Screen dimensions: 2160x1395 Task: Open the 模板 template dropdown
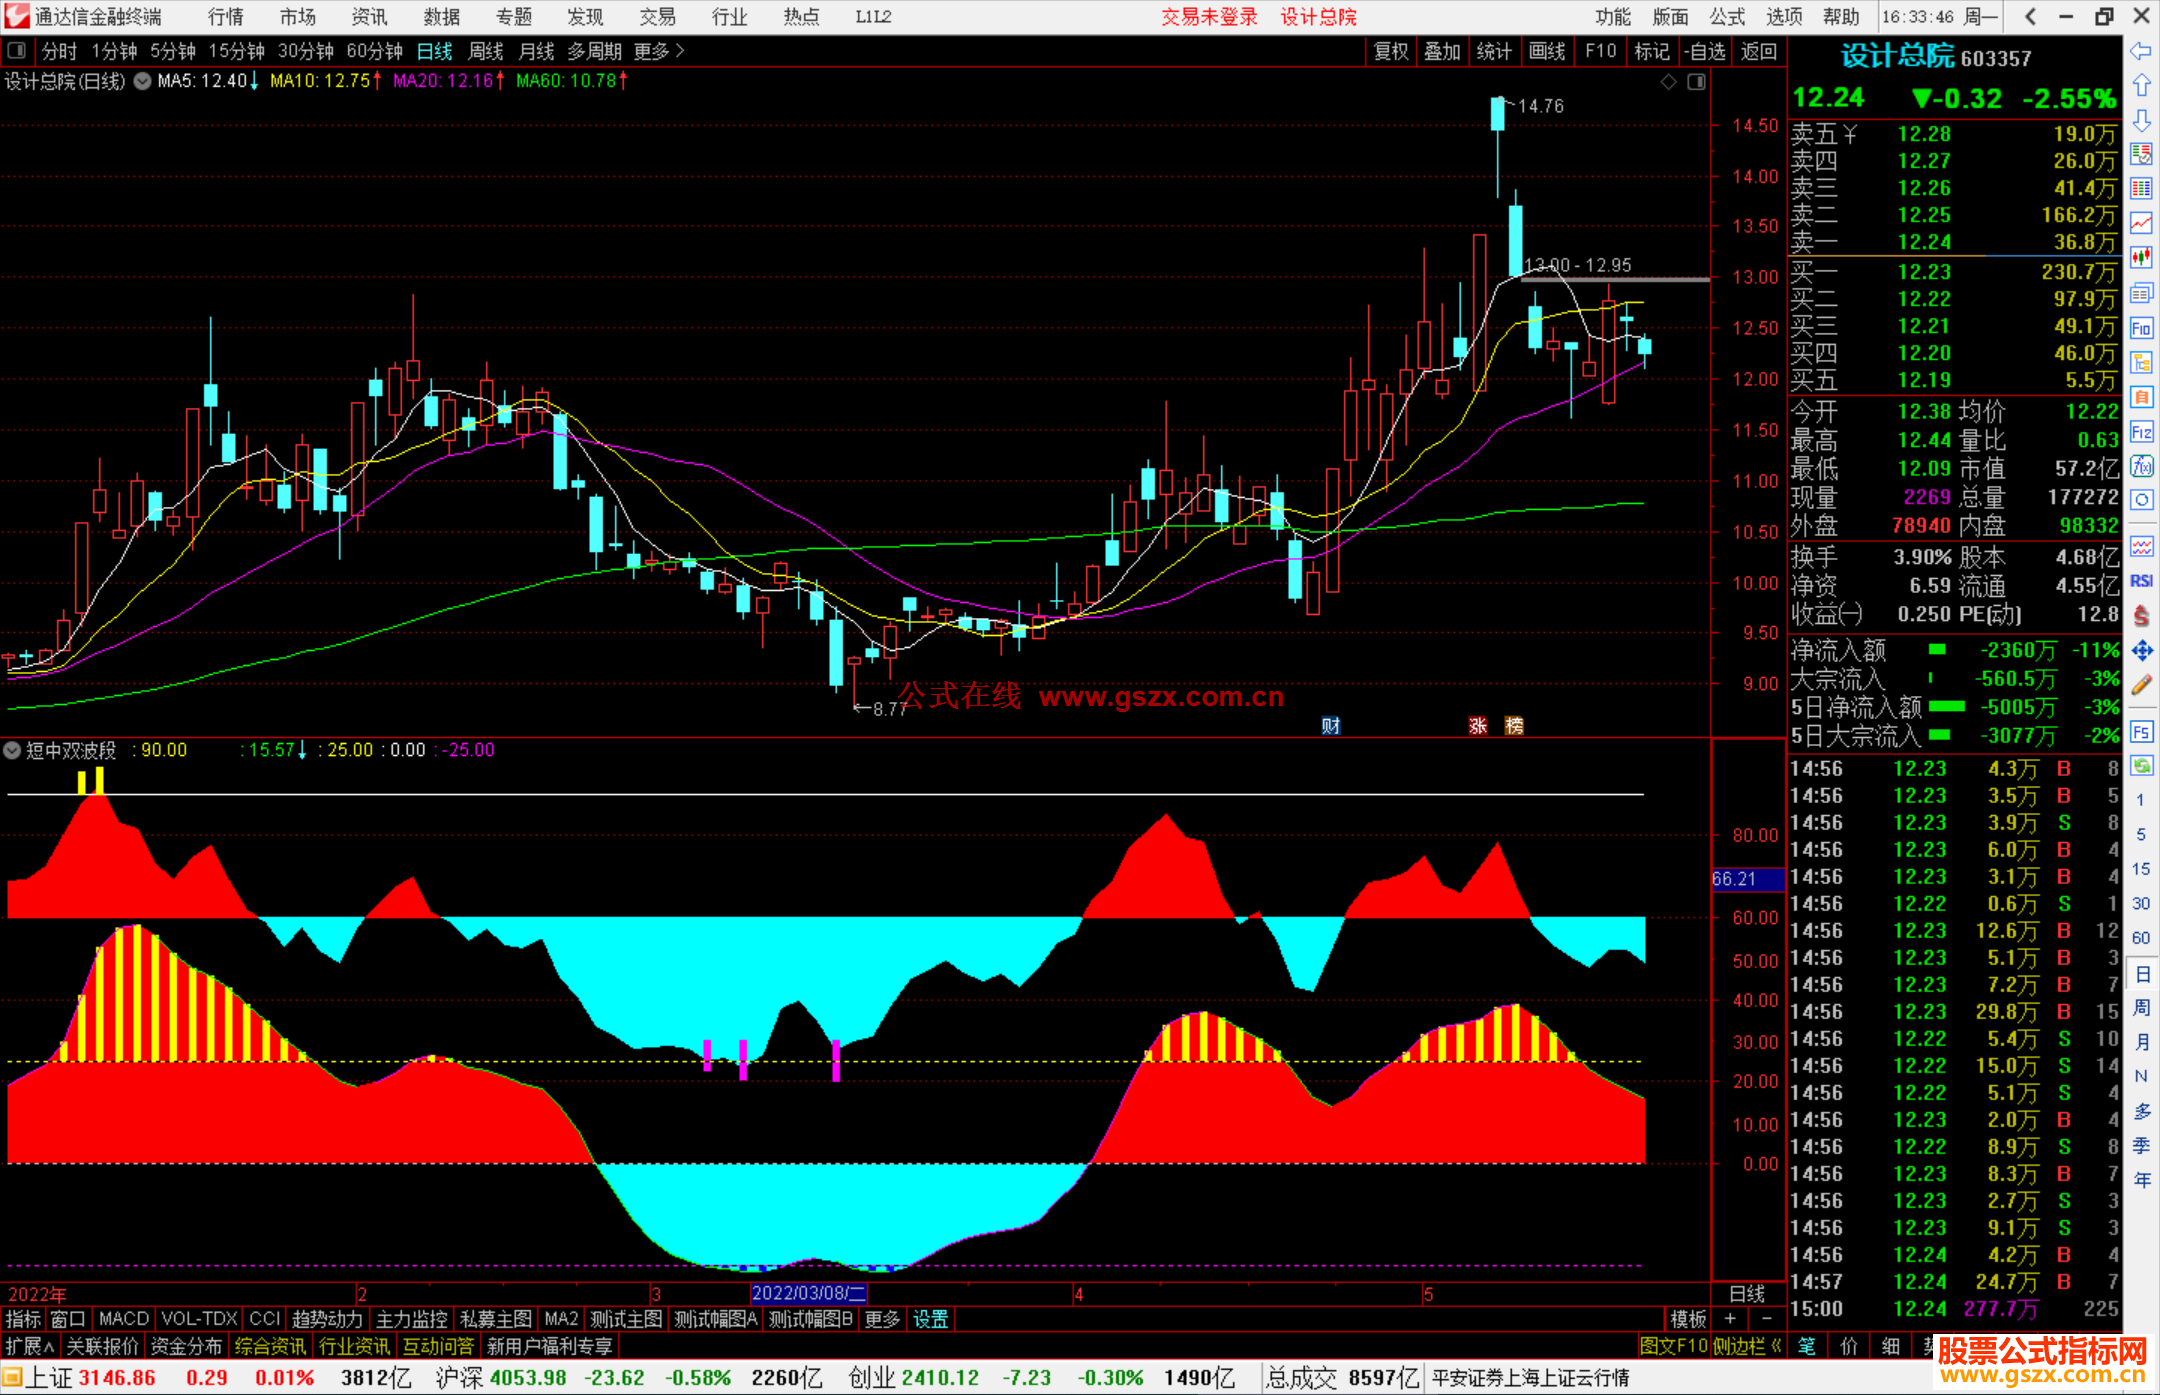coord(1688,1319)
